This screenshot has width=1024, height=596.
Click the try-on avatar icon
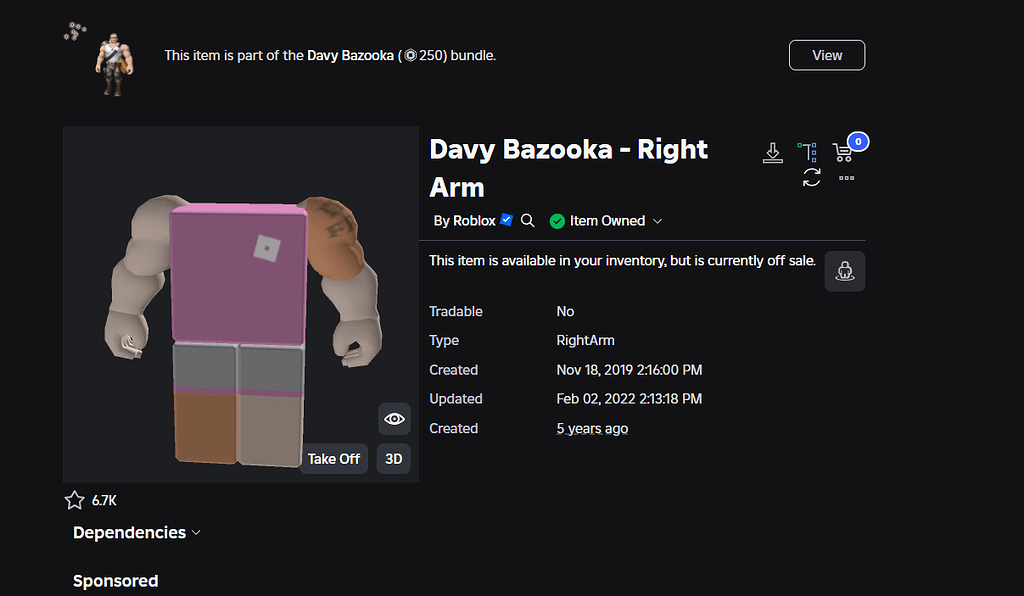coord(845,271)
